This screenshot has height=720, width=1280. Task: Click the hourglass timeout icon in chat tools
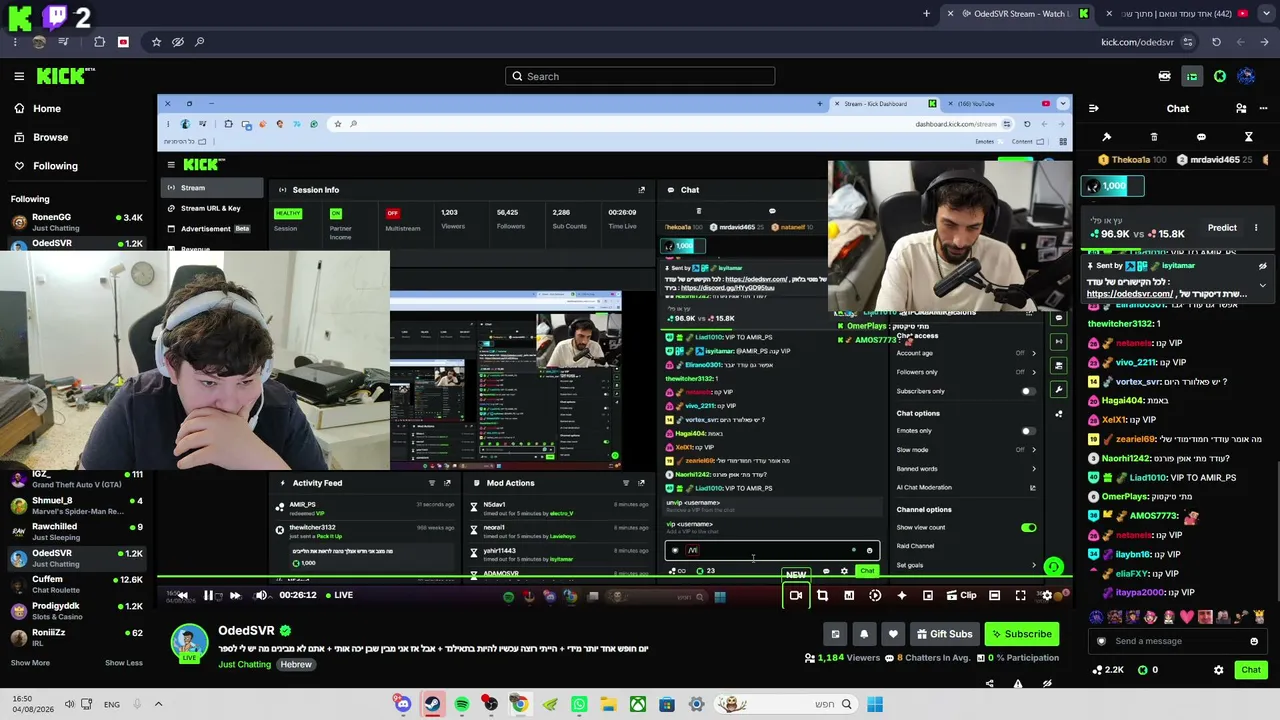1248,137
